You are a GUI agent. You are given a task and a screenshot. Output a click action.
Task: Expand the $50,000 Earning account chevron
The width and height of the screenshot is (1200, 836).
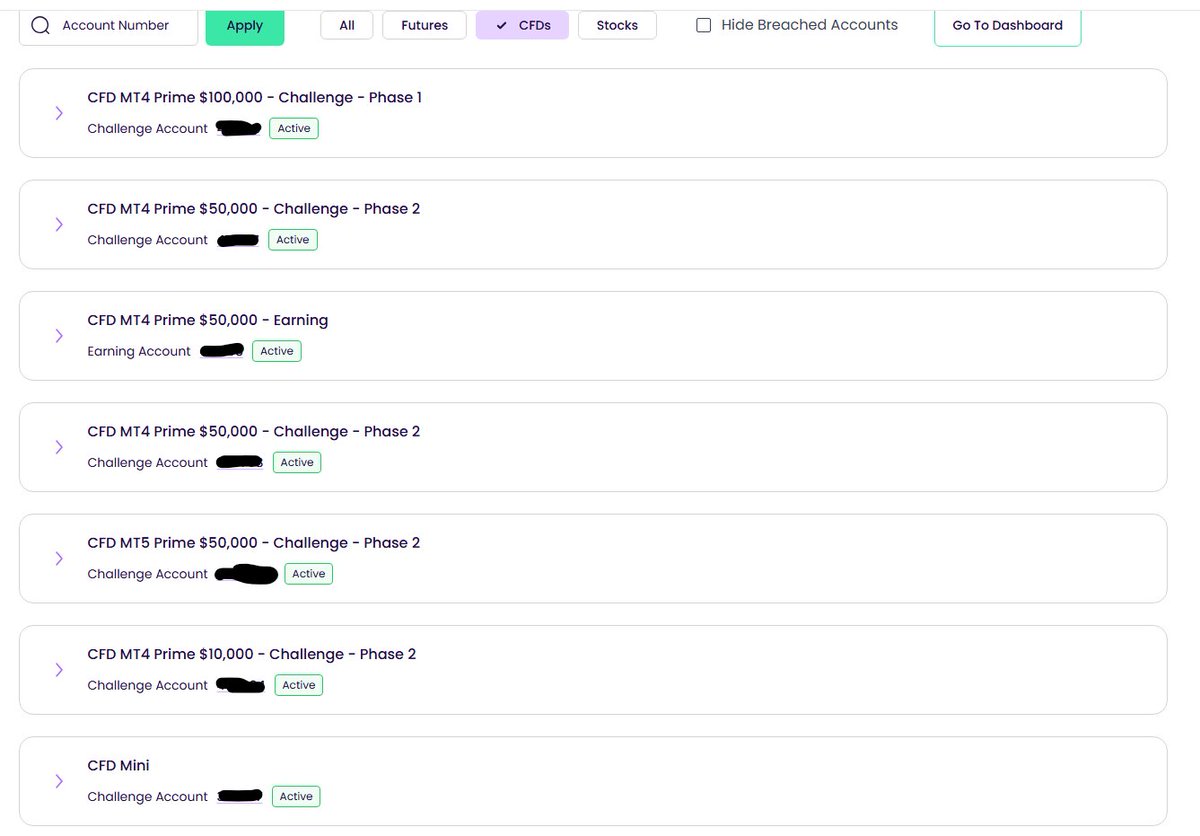59,336
